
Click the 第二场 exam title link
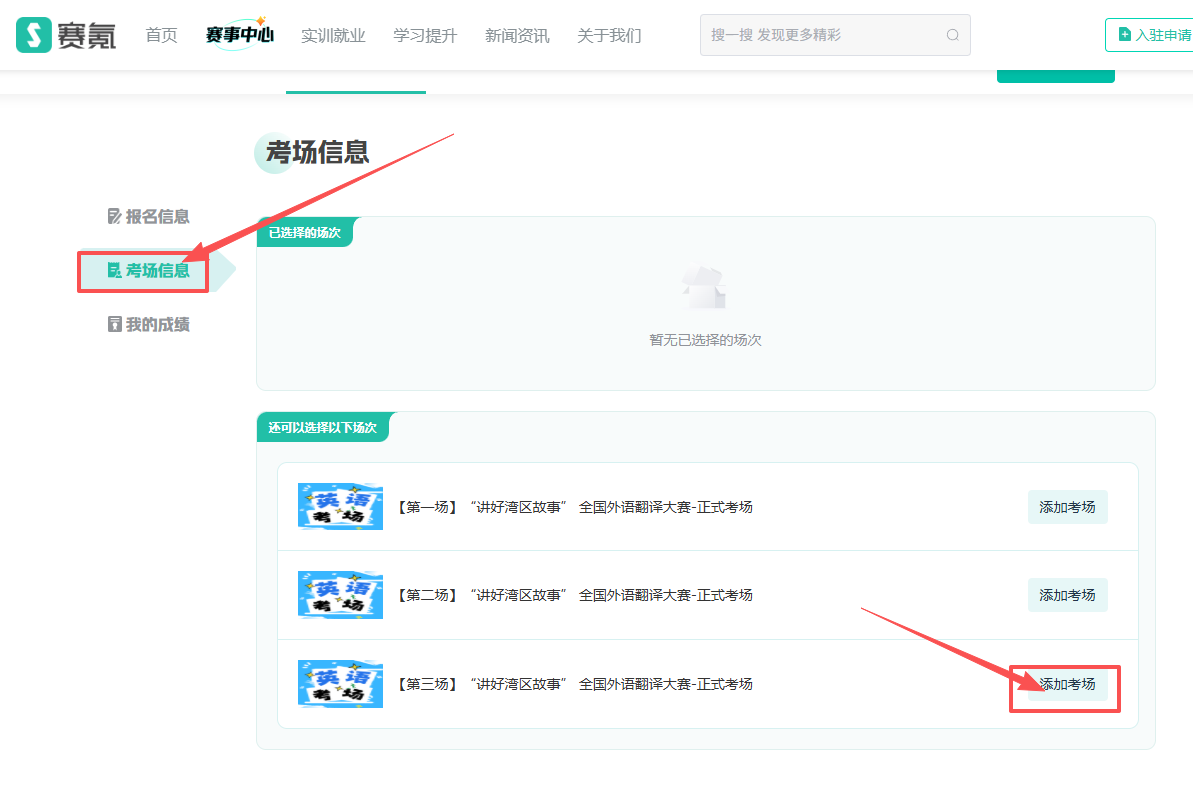[574, 595]
